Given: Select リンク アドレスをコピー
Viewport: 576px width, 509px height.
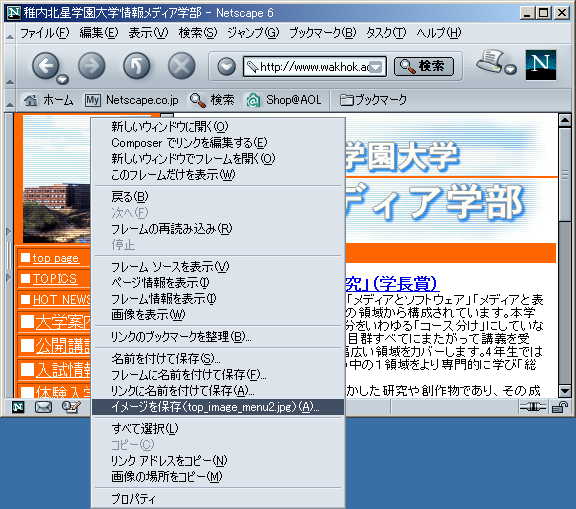Looking at the screenshot, I should 218,461.
